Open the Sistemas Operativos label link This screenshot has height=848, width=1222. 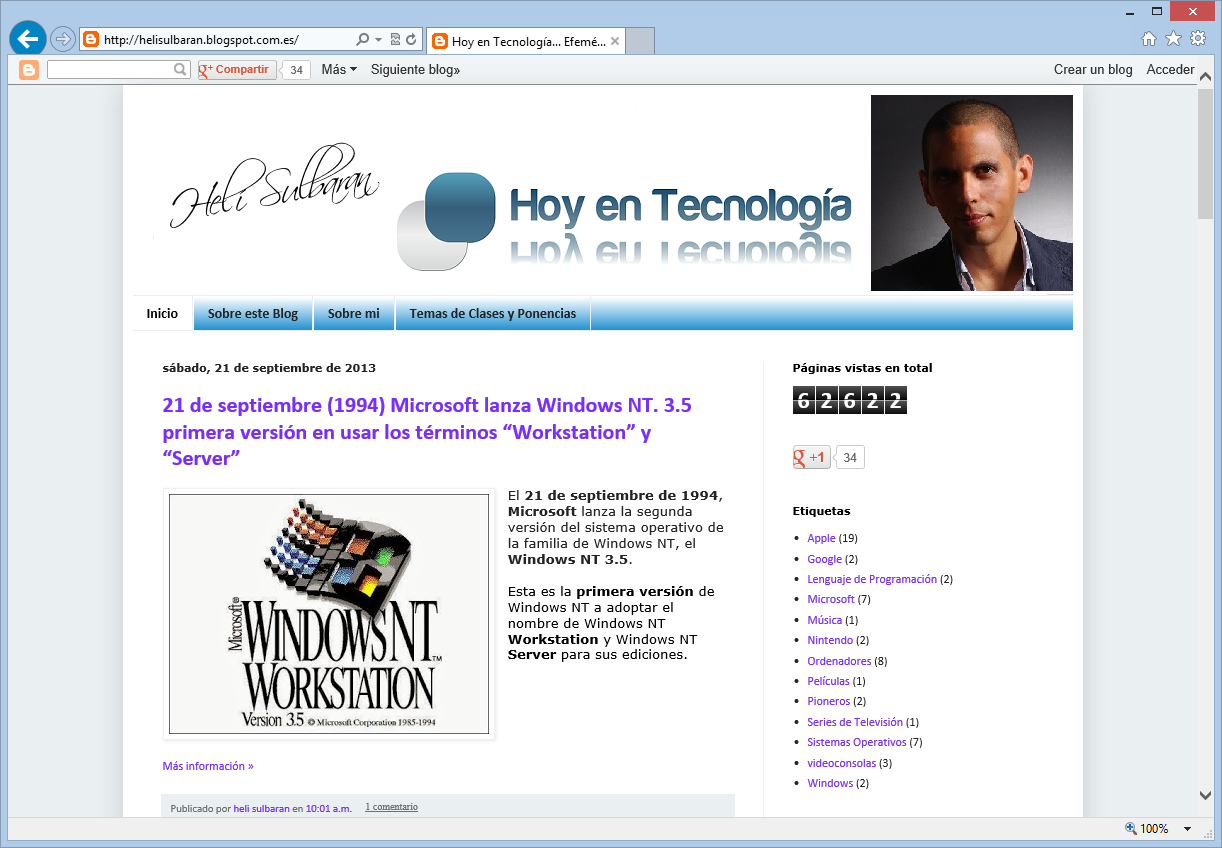click(x=857, y=742)
